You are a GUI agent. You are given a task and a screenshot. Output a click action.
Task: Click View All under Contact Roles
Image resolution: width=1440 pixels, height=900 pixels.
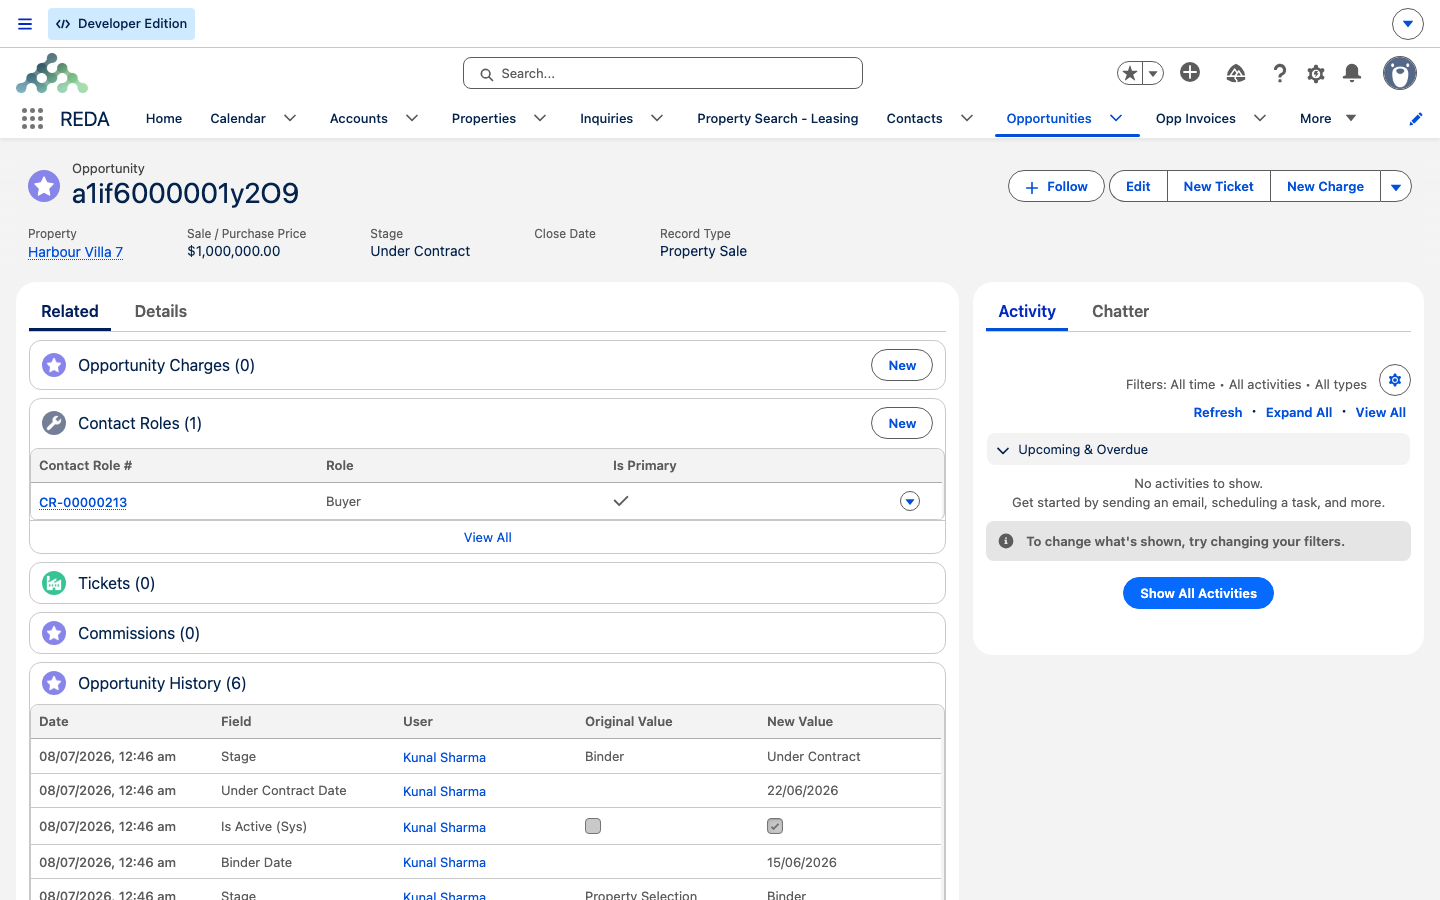(488, 537)
